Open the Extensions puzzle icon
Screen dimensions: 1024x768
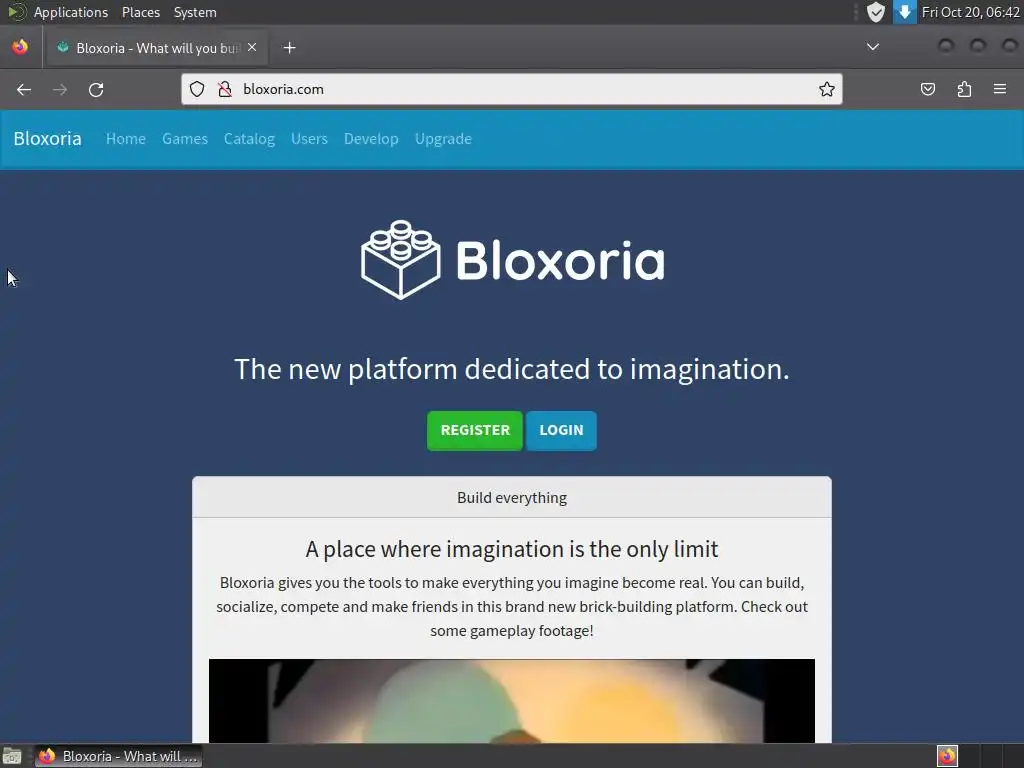point(964,89)
